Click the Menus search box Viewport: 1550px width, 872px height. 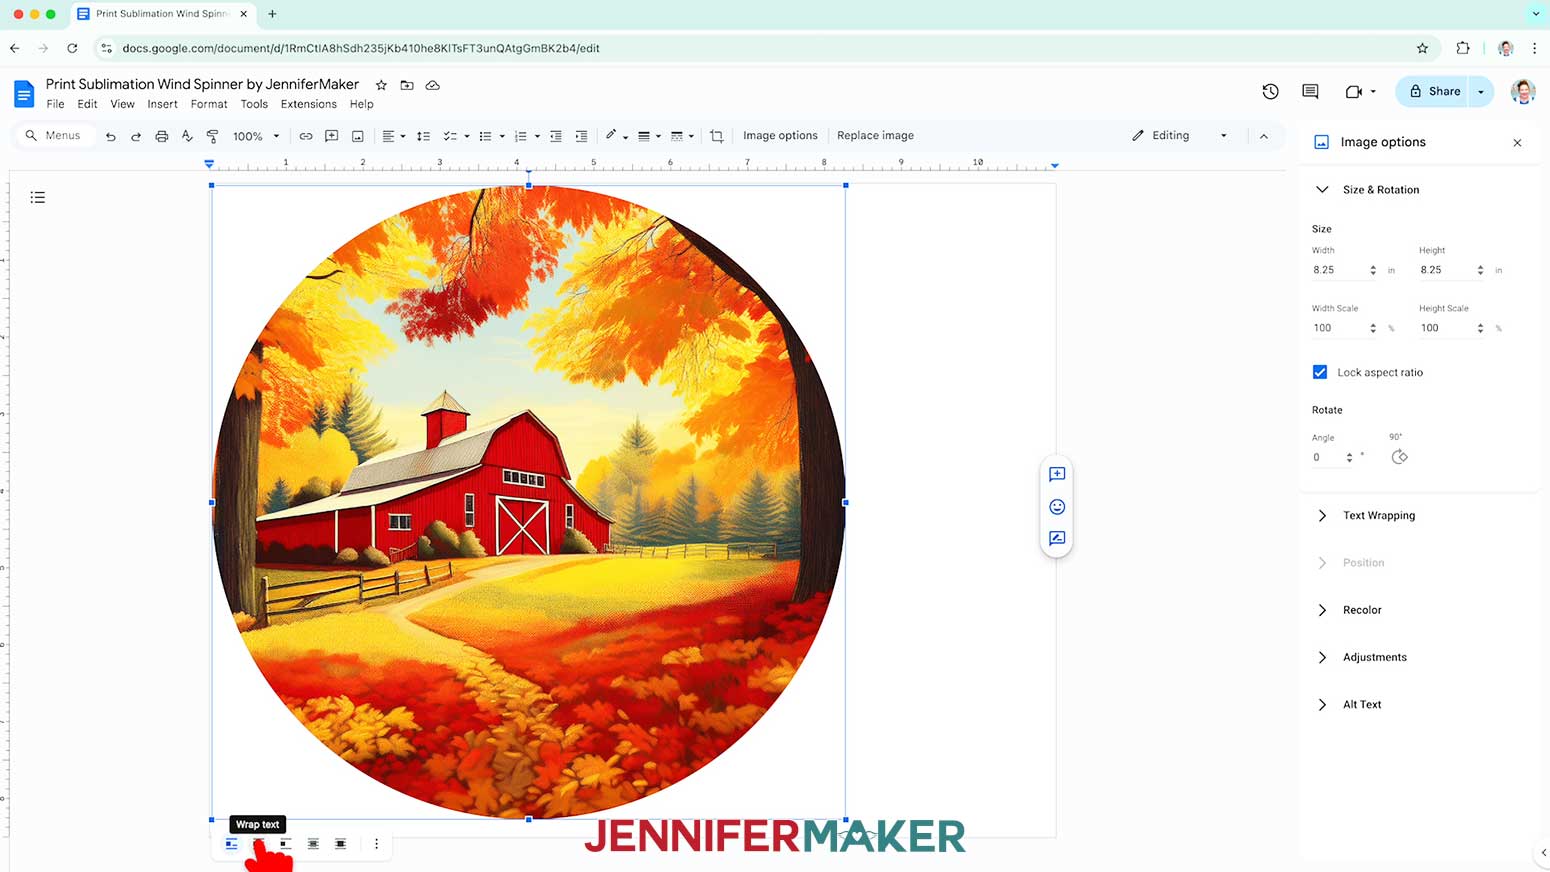click(55, 136)
